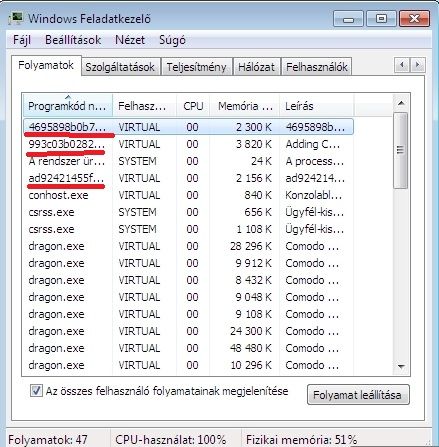Click the tab strip left arrow

pyautogui.click(x=402, y=65)
